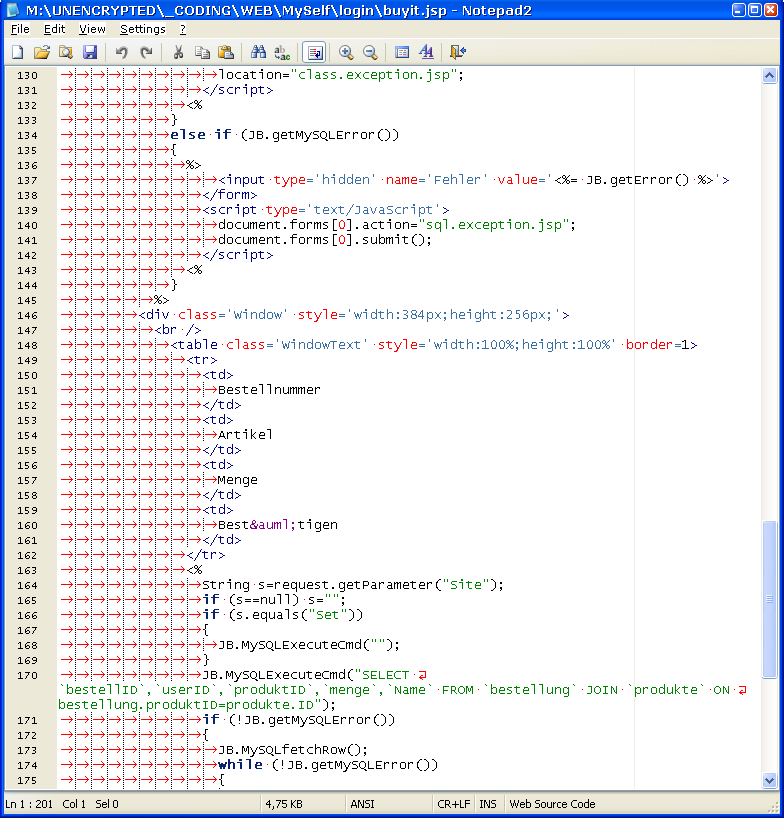
Task: Click the 'Col 1' status bar entry
Action: click(74, 804)
